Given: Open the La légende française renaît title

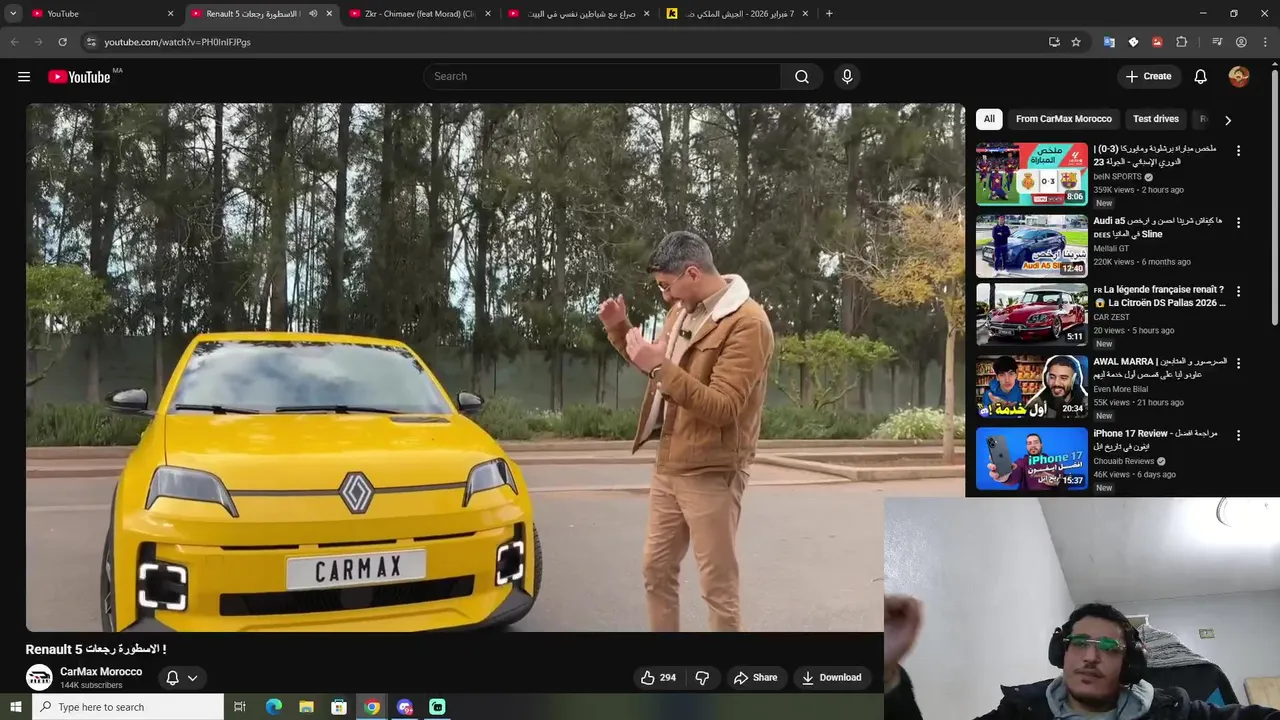Looking at the screenshot, I should (1160, 296).
